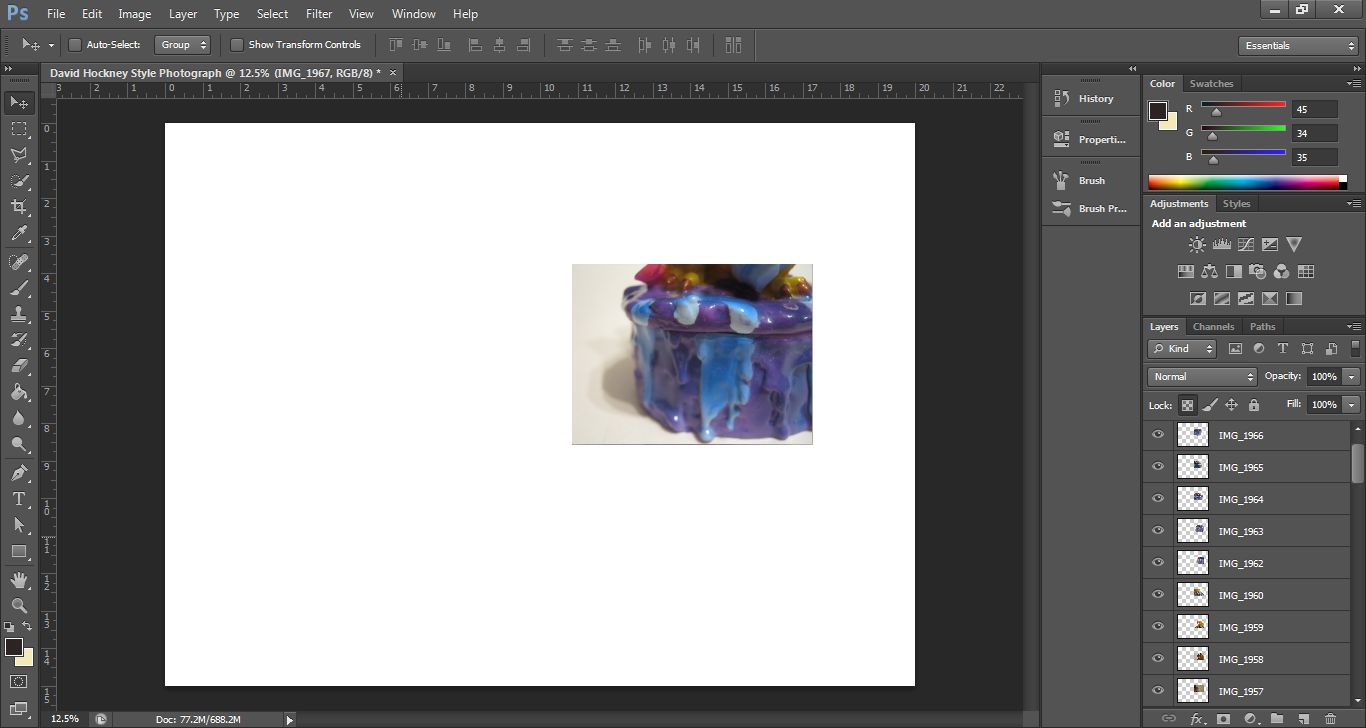
Task: Select the History Brush tool
Action: coord(19,340)
